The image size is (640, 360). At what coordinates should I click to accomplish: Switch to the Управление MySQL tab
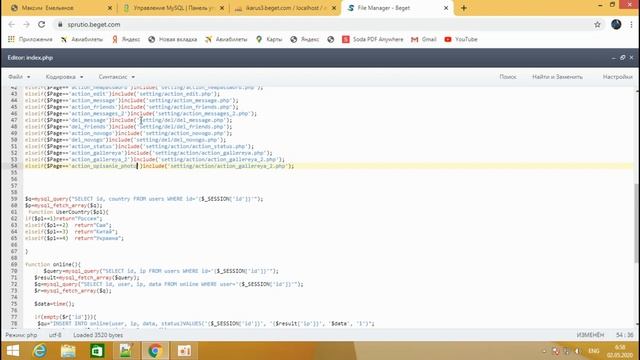click(x=173, y=8)
